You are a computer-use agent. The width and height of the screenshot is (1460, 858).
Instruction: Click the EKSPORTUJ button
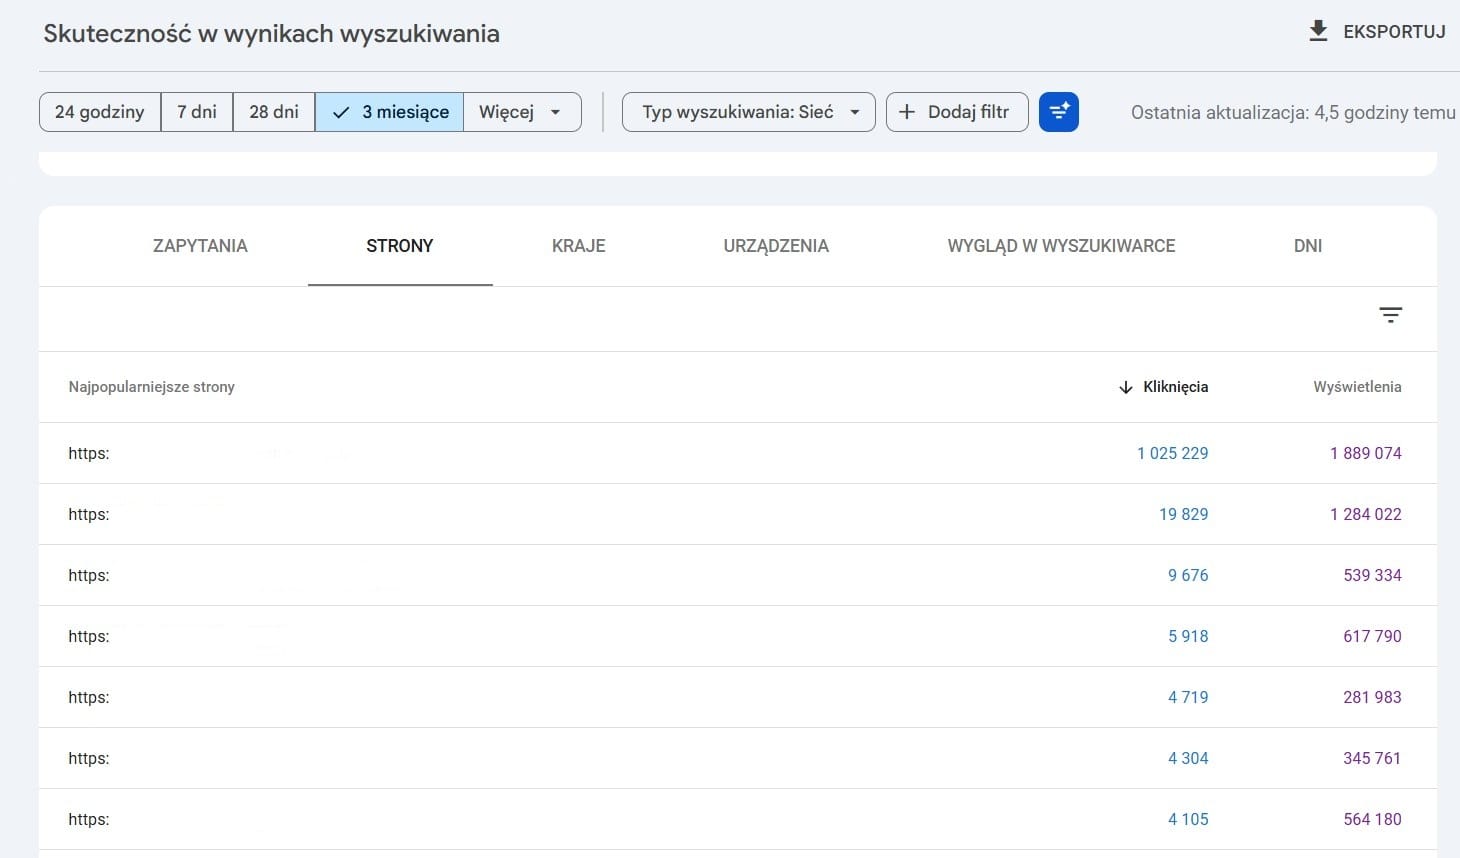[1377, 31]
